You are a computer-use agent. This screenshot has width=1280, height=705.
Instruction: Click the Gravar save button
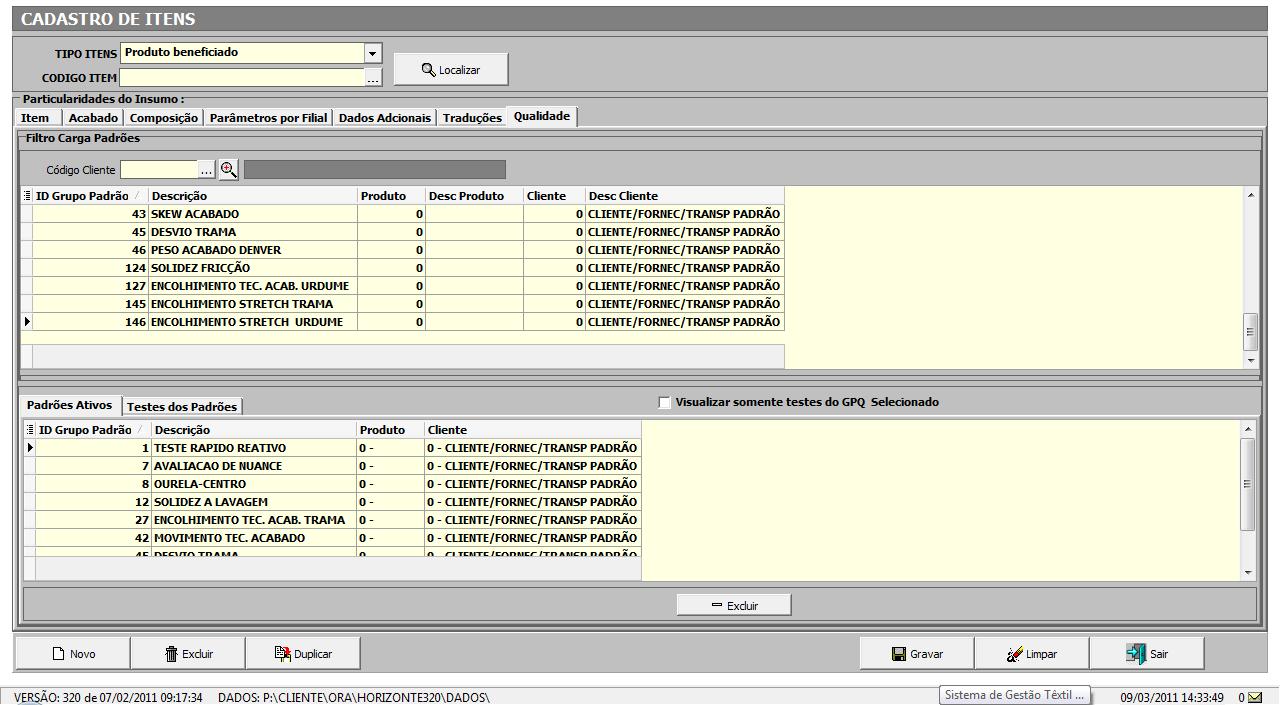917,654
